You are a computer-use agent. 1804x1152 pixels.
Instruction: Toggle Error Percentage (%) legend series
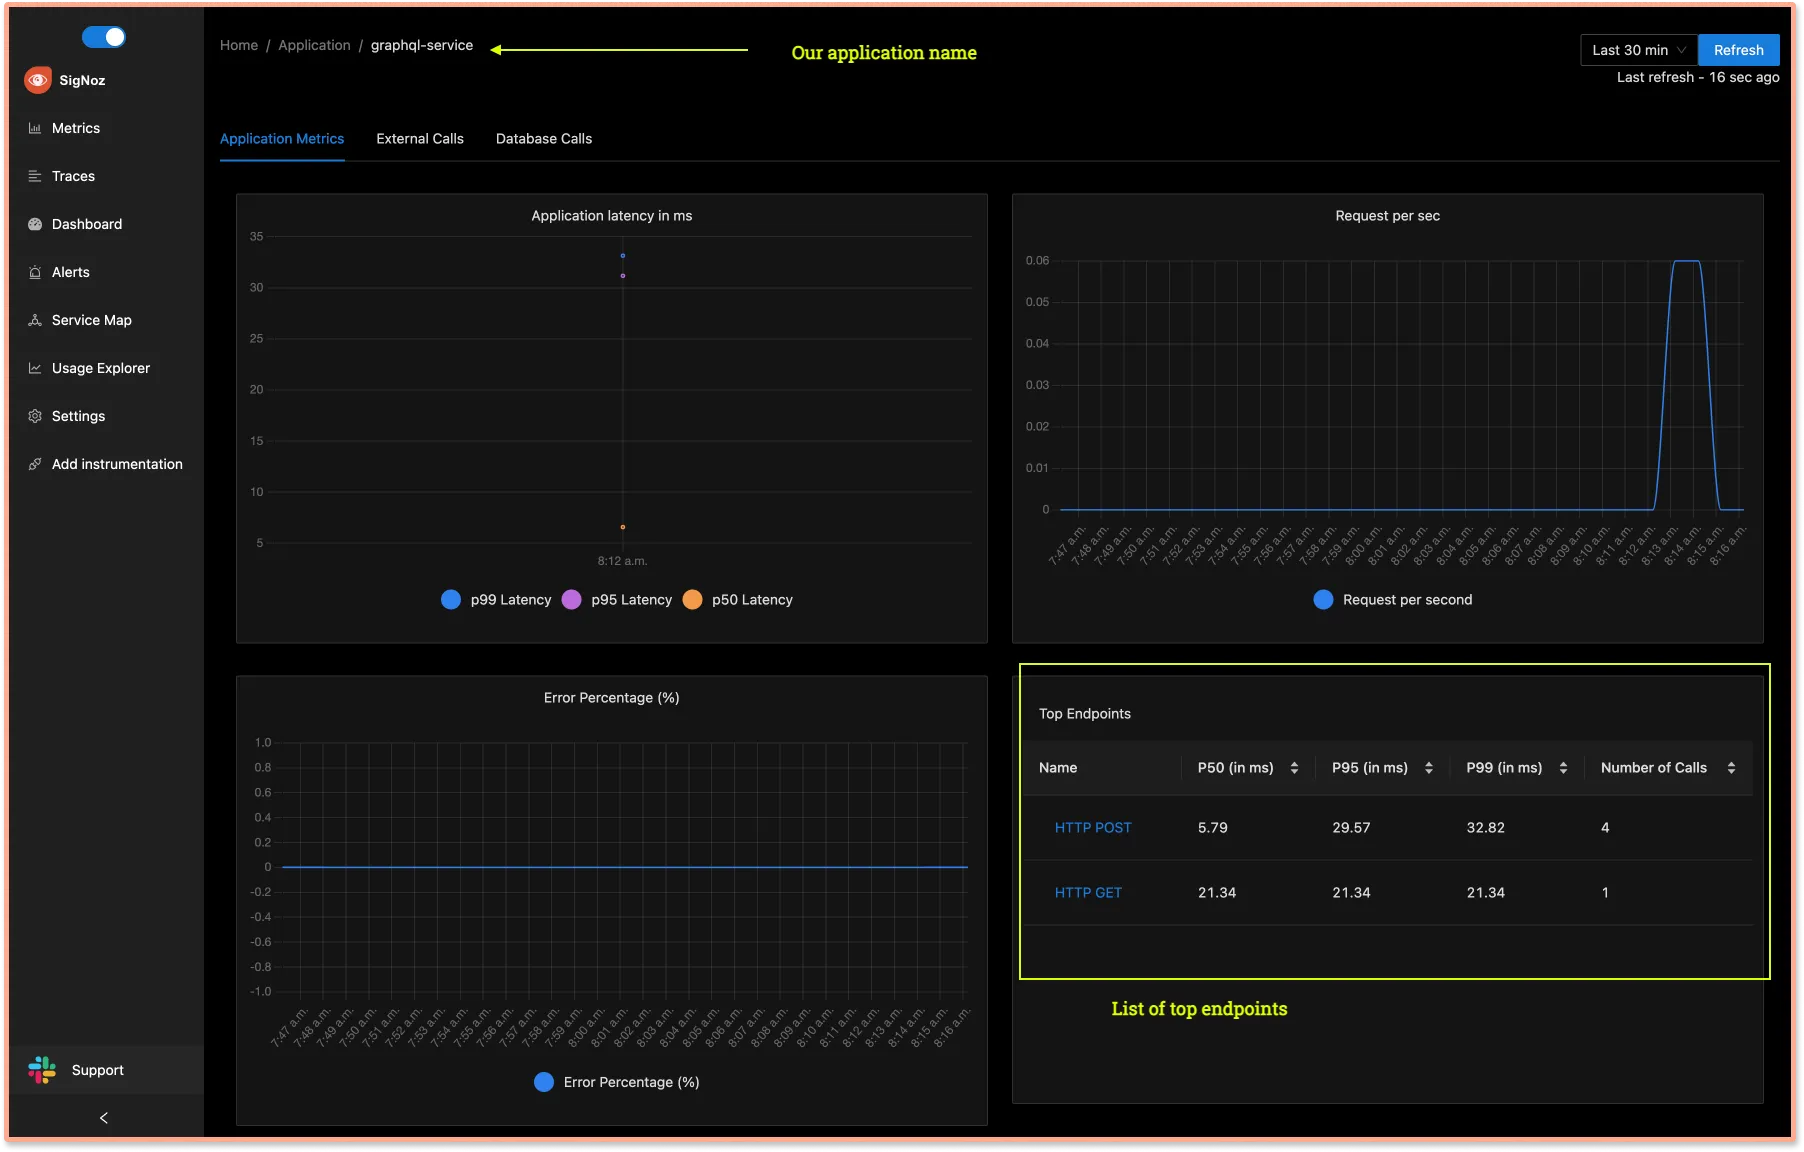point(617,1082)
